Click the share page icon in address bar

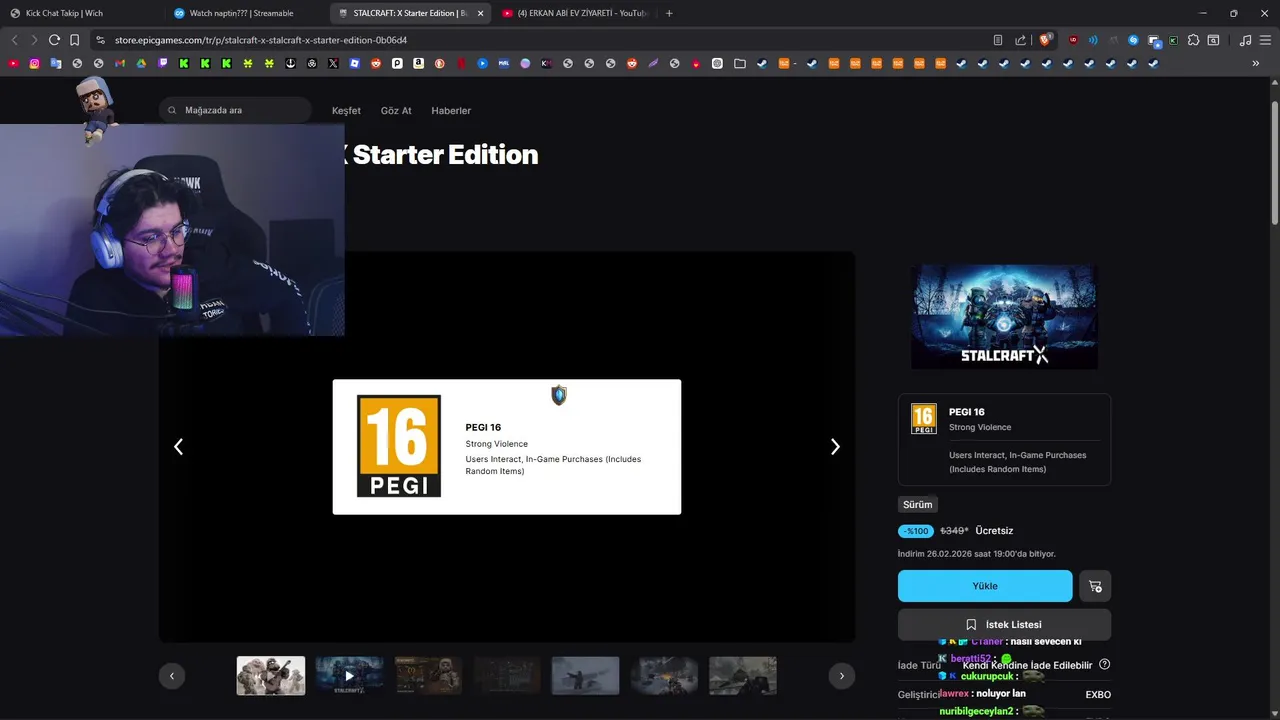[x=1020, y=40]
